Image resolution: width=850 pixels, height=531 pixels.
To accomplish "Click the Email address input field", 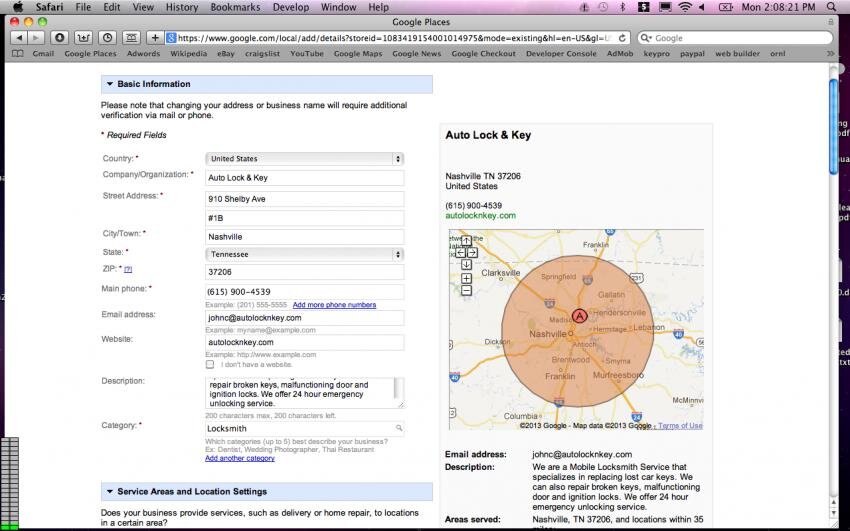I will pyautogui.click(x=305, y=318).
